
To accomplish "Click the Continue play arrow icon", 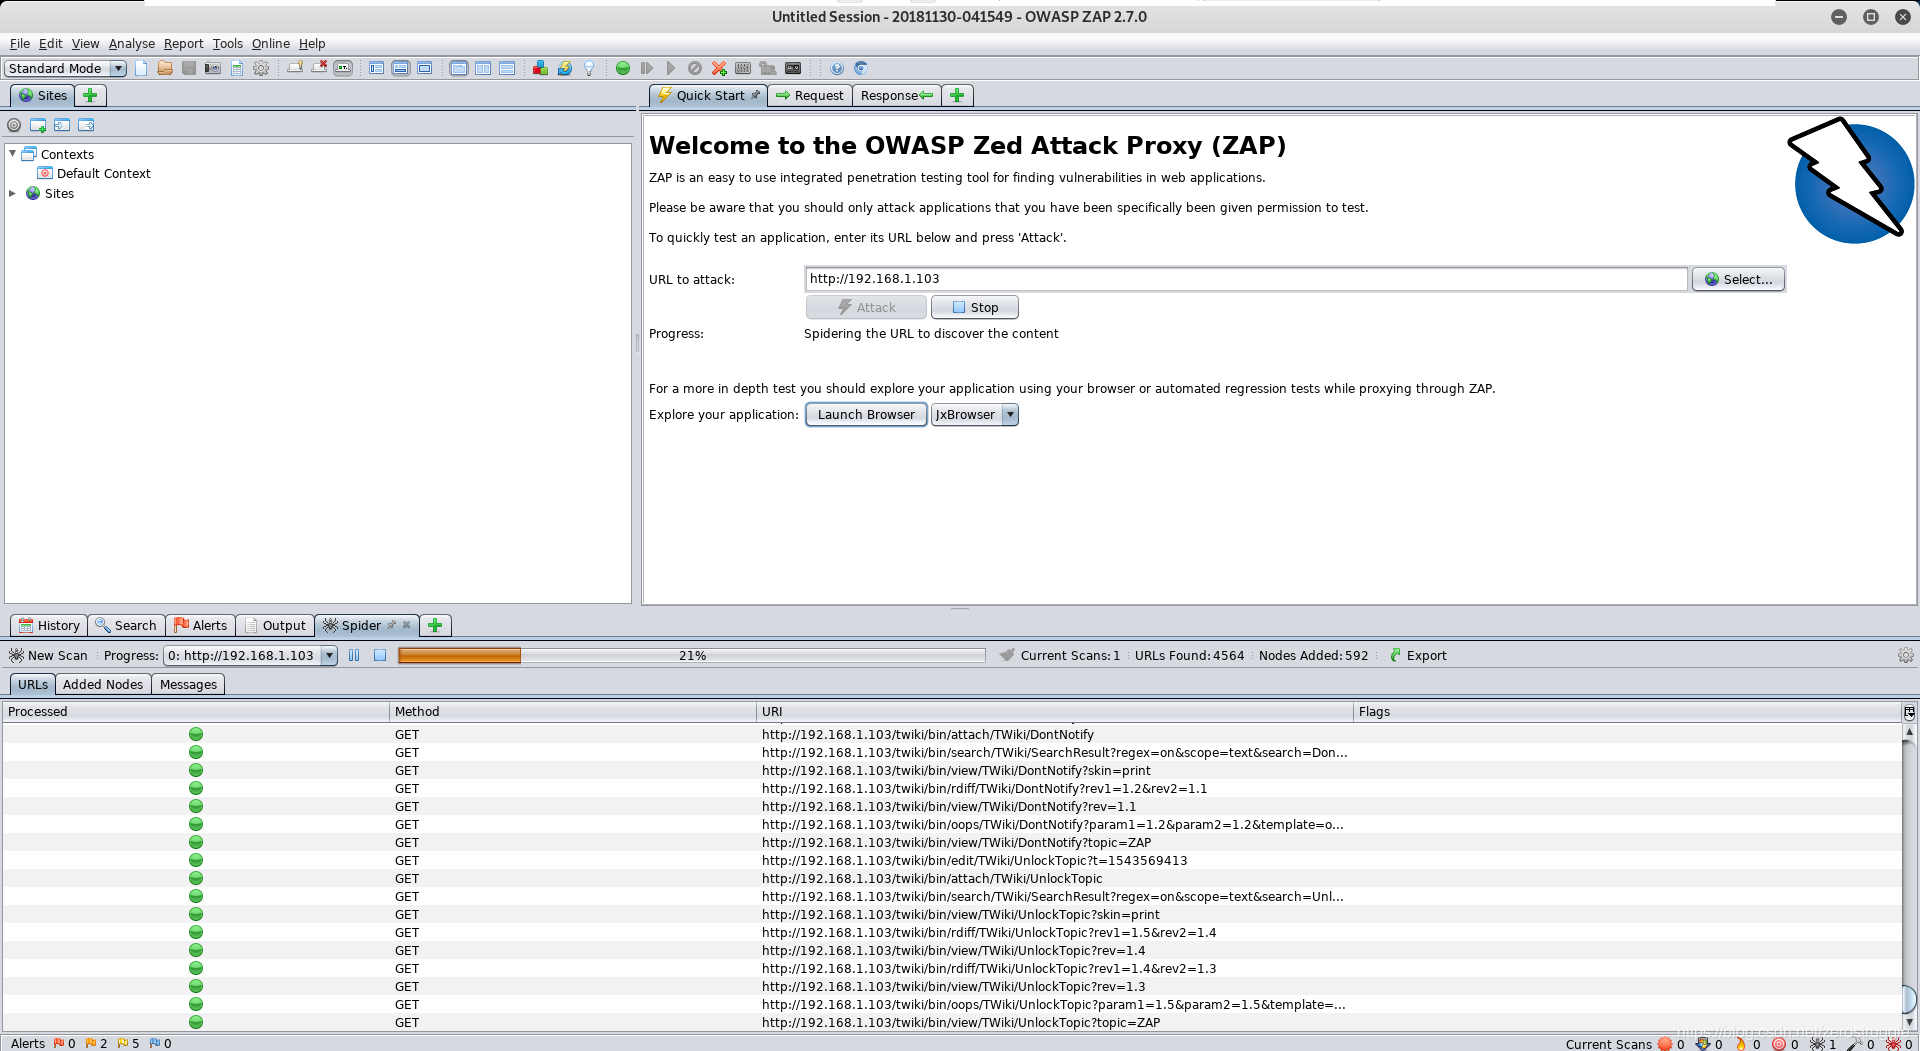I will 671,68.
